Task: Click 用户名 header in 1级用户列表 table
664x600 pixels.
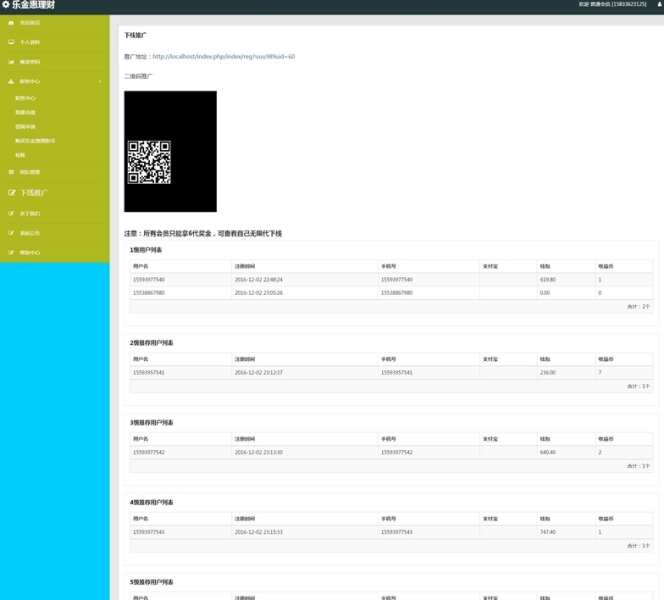Action: pos(141,266)
